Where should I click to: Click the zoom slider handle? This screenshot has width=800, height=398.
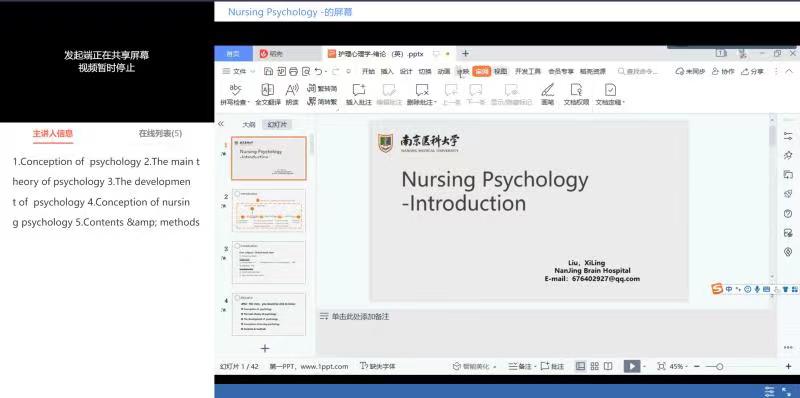point(719,366)
